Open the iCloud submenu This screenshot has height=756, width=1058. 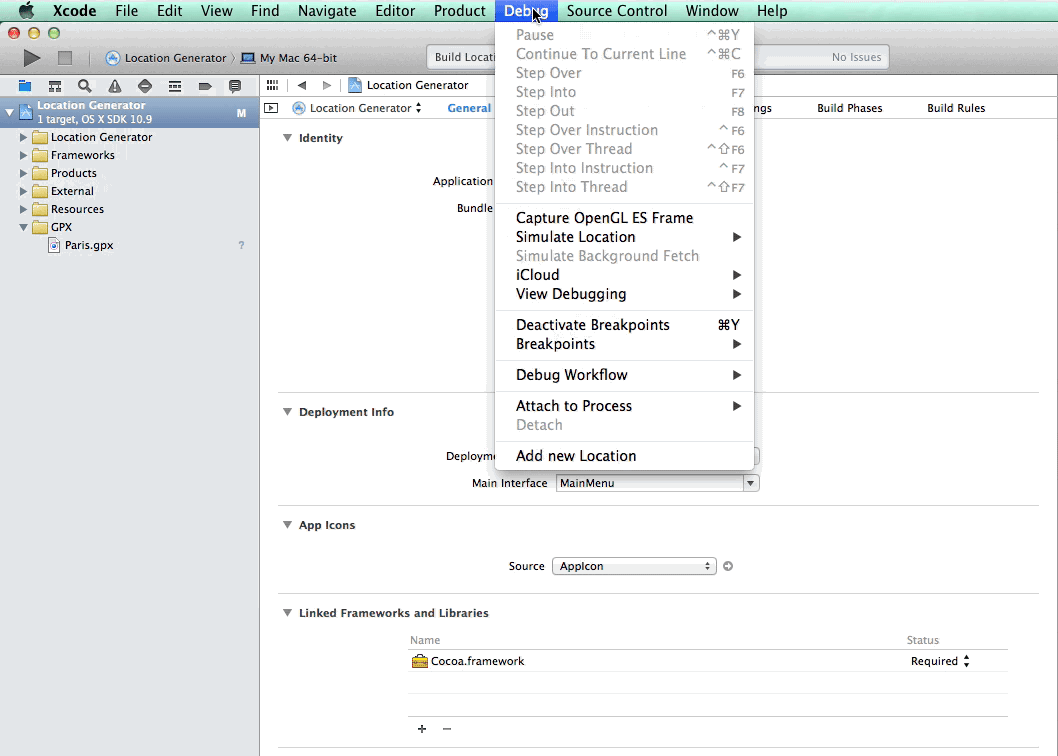tap(624, 275)
